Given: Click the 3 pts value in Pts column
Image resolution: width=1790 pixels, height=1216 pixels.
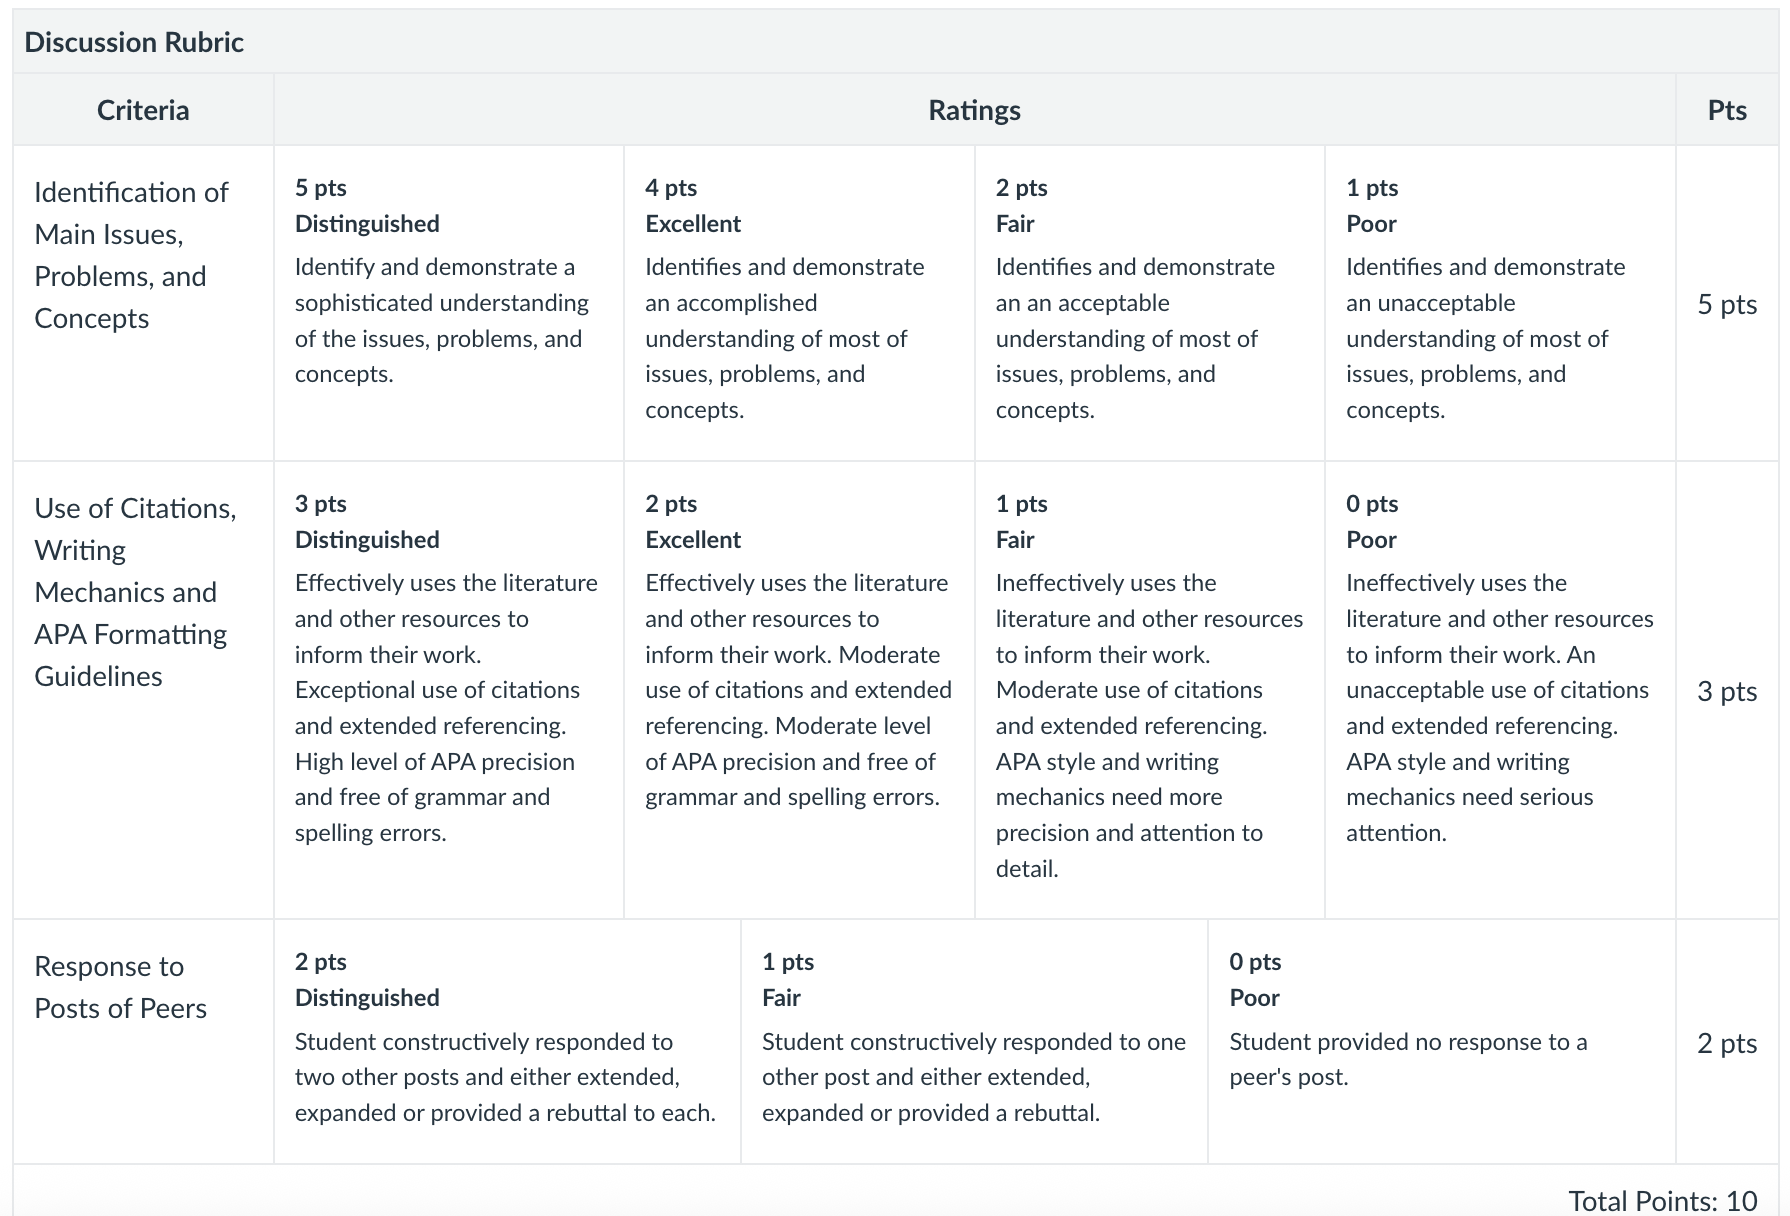Looking at the screenshot, I should point(1727,691).
